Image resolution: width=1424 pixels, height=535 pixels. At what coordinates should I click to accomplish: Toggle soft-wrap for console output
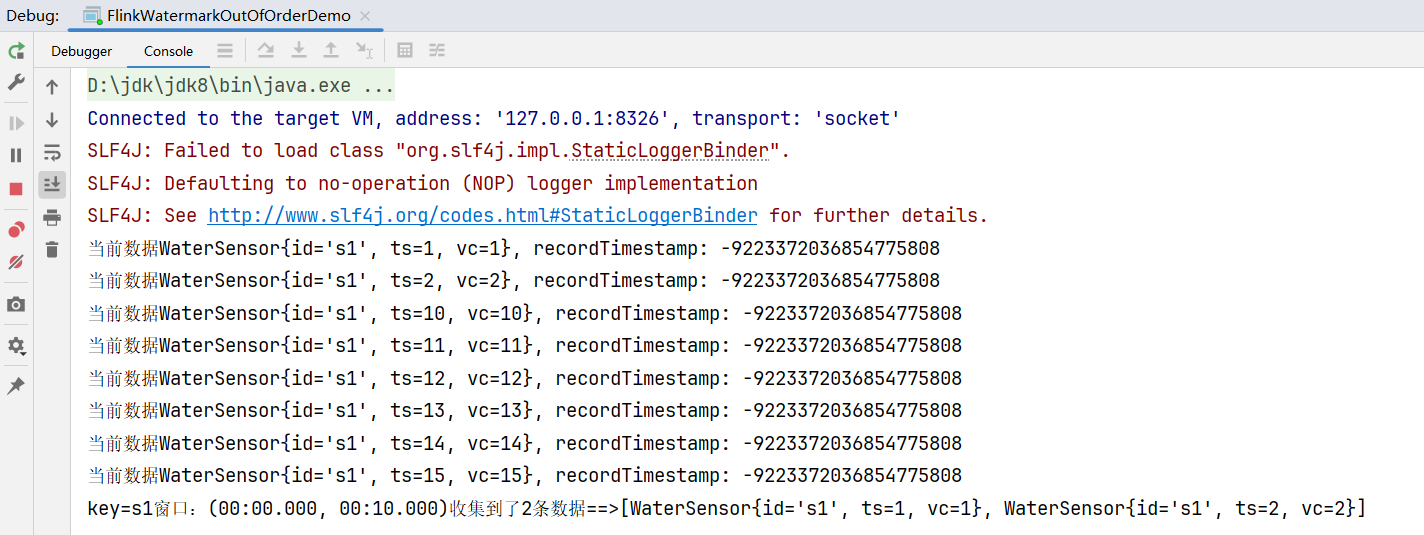pyautogui.click(x=52, y=152)
